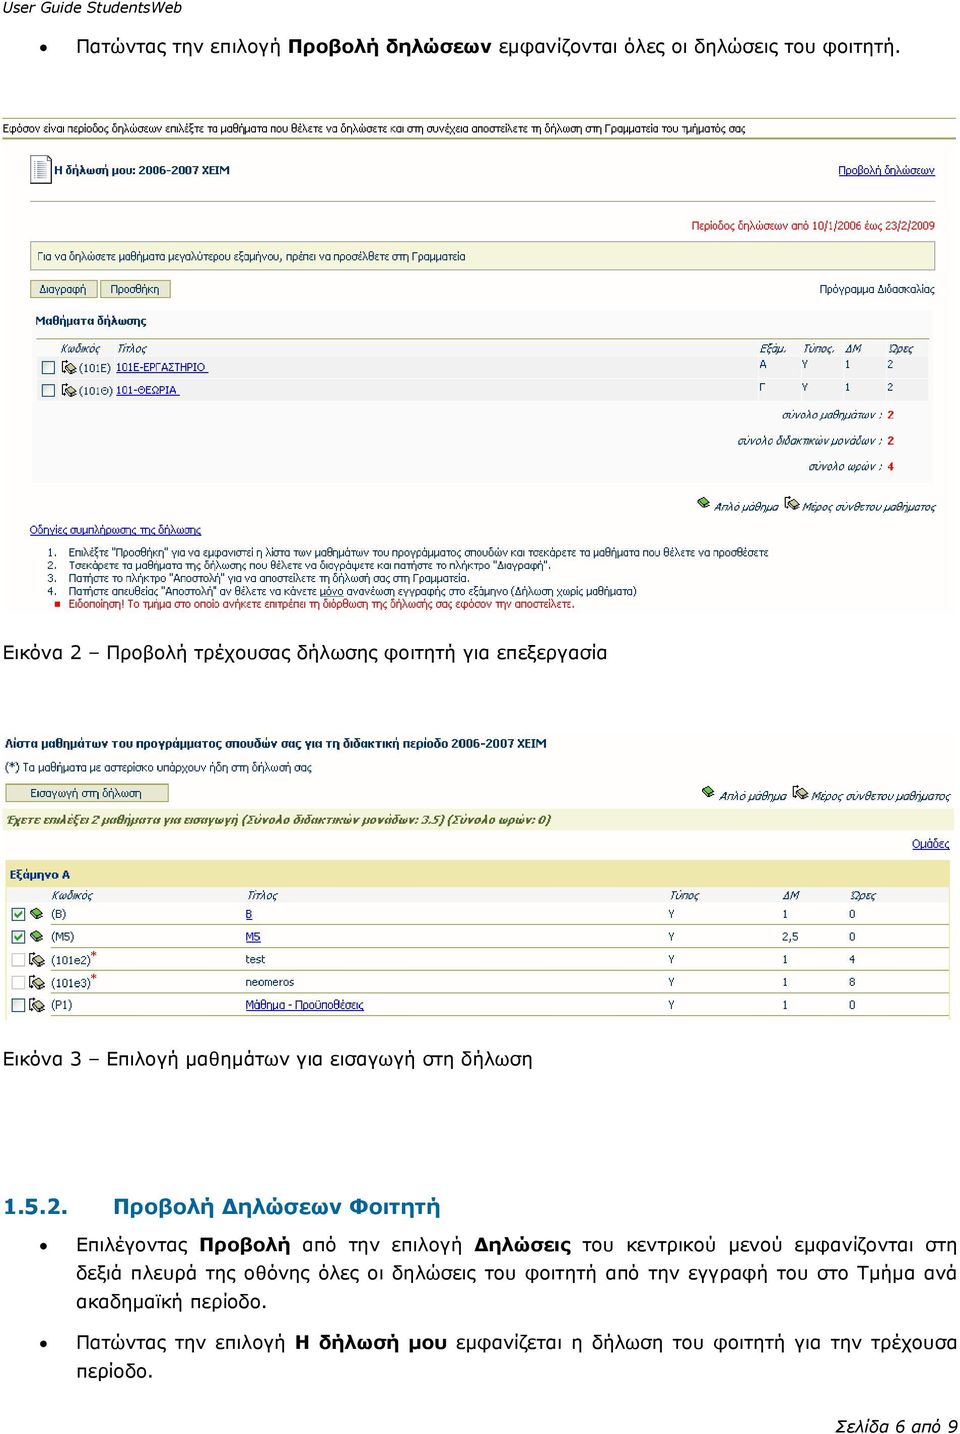The width and height of the screenshot is (960, 1434).
Task: Click the composite course icon next to (101e3)
Action: pyautogui.click(x=38, y=983)
